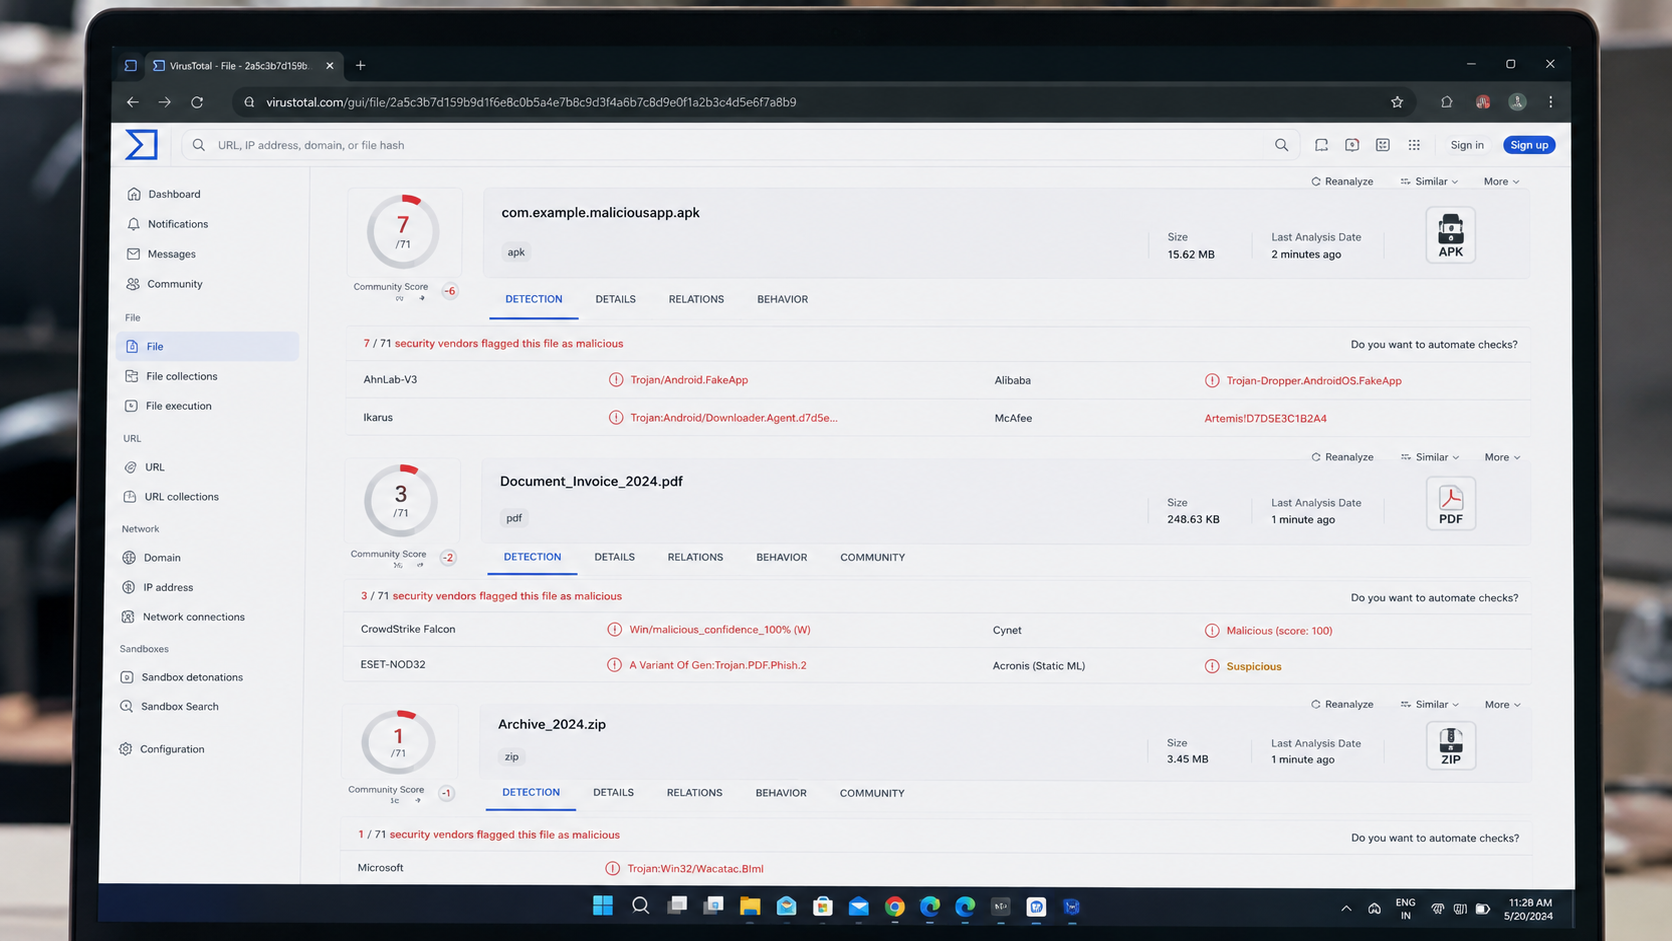Reanalyze the Document_Invoice_2024.pdf file
Image resolution: width=1672 pixels, height=941 pixels.
(x=1342, y=457)
